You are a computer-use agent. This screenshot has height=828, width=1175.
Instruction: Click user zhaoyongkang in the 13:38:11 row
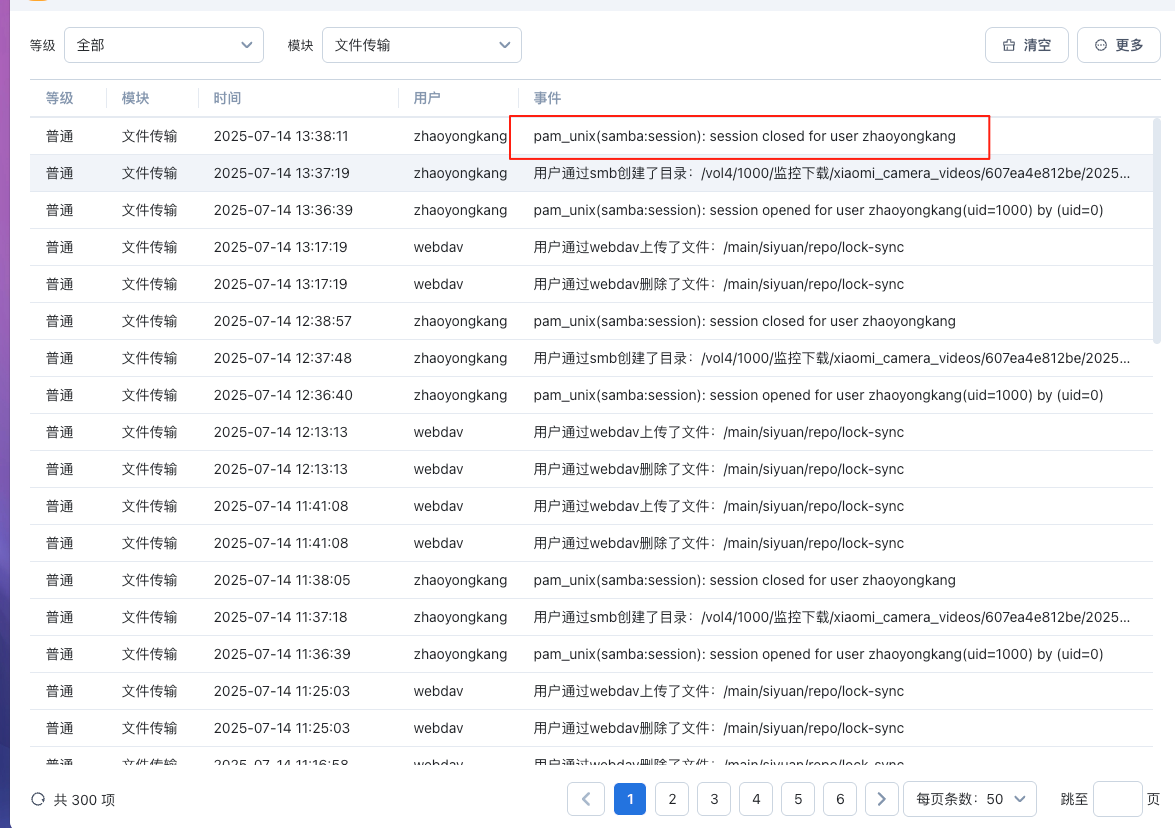click(460, 136)
